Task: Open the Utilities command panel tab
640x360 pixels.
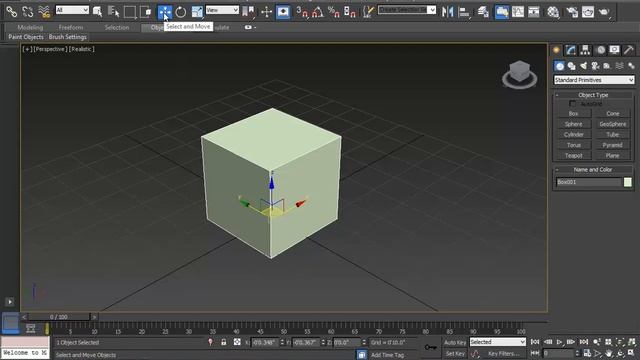Action: (x=629, y=50)
